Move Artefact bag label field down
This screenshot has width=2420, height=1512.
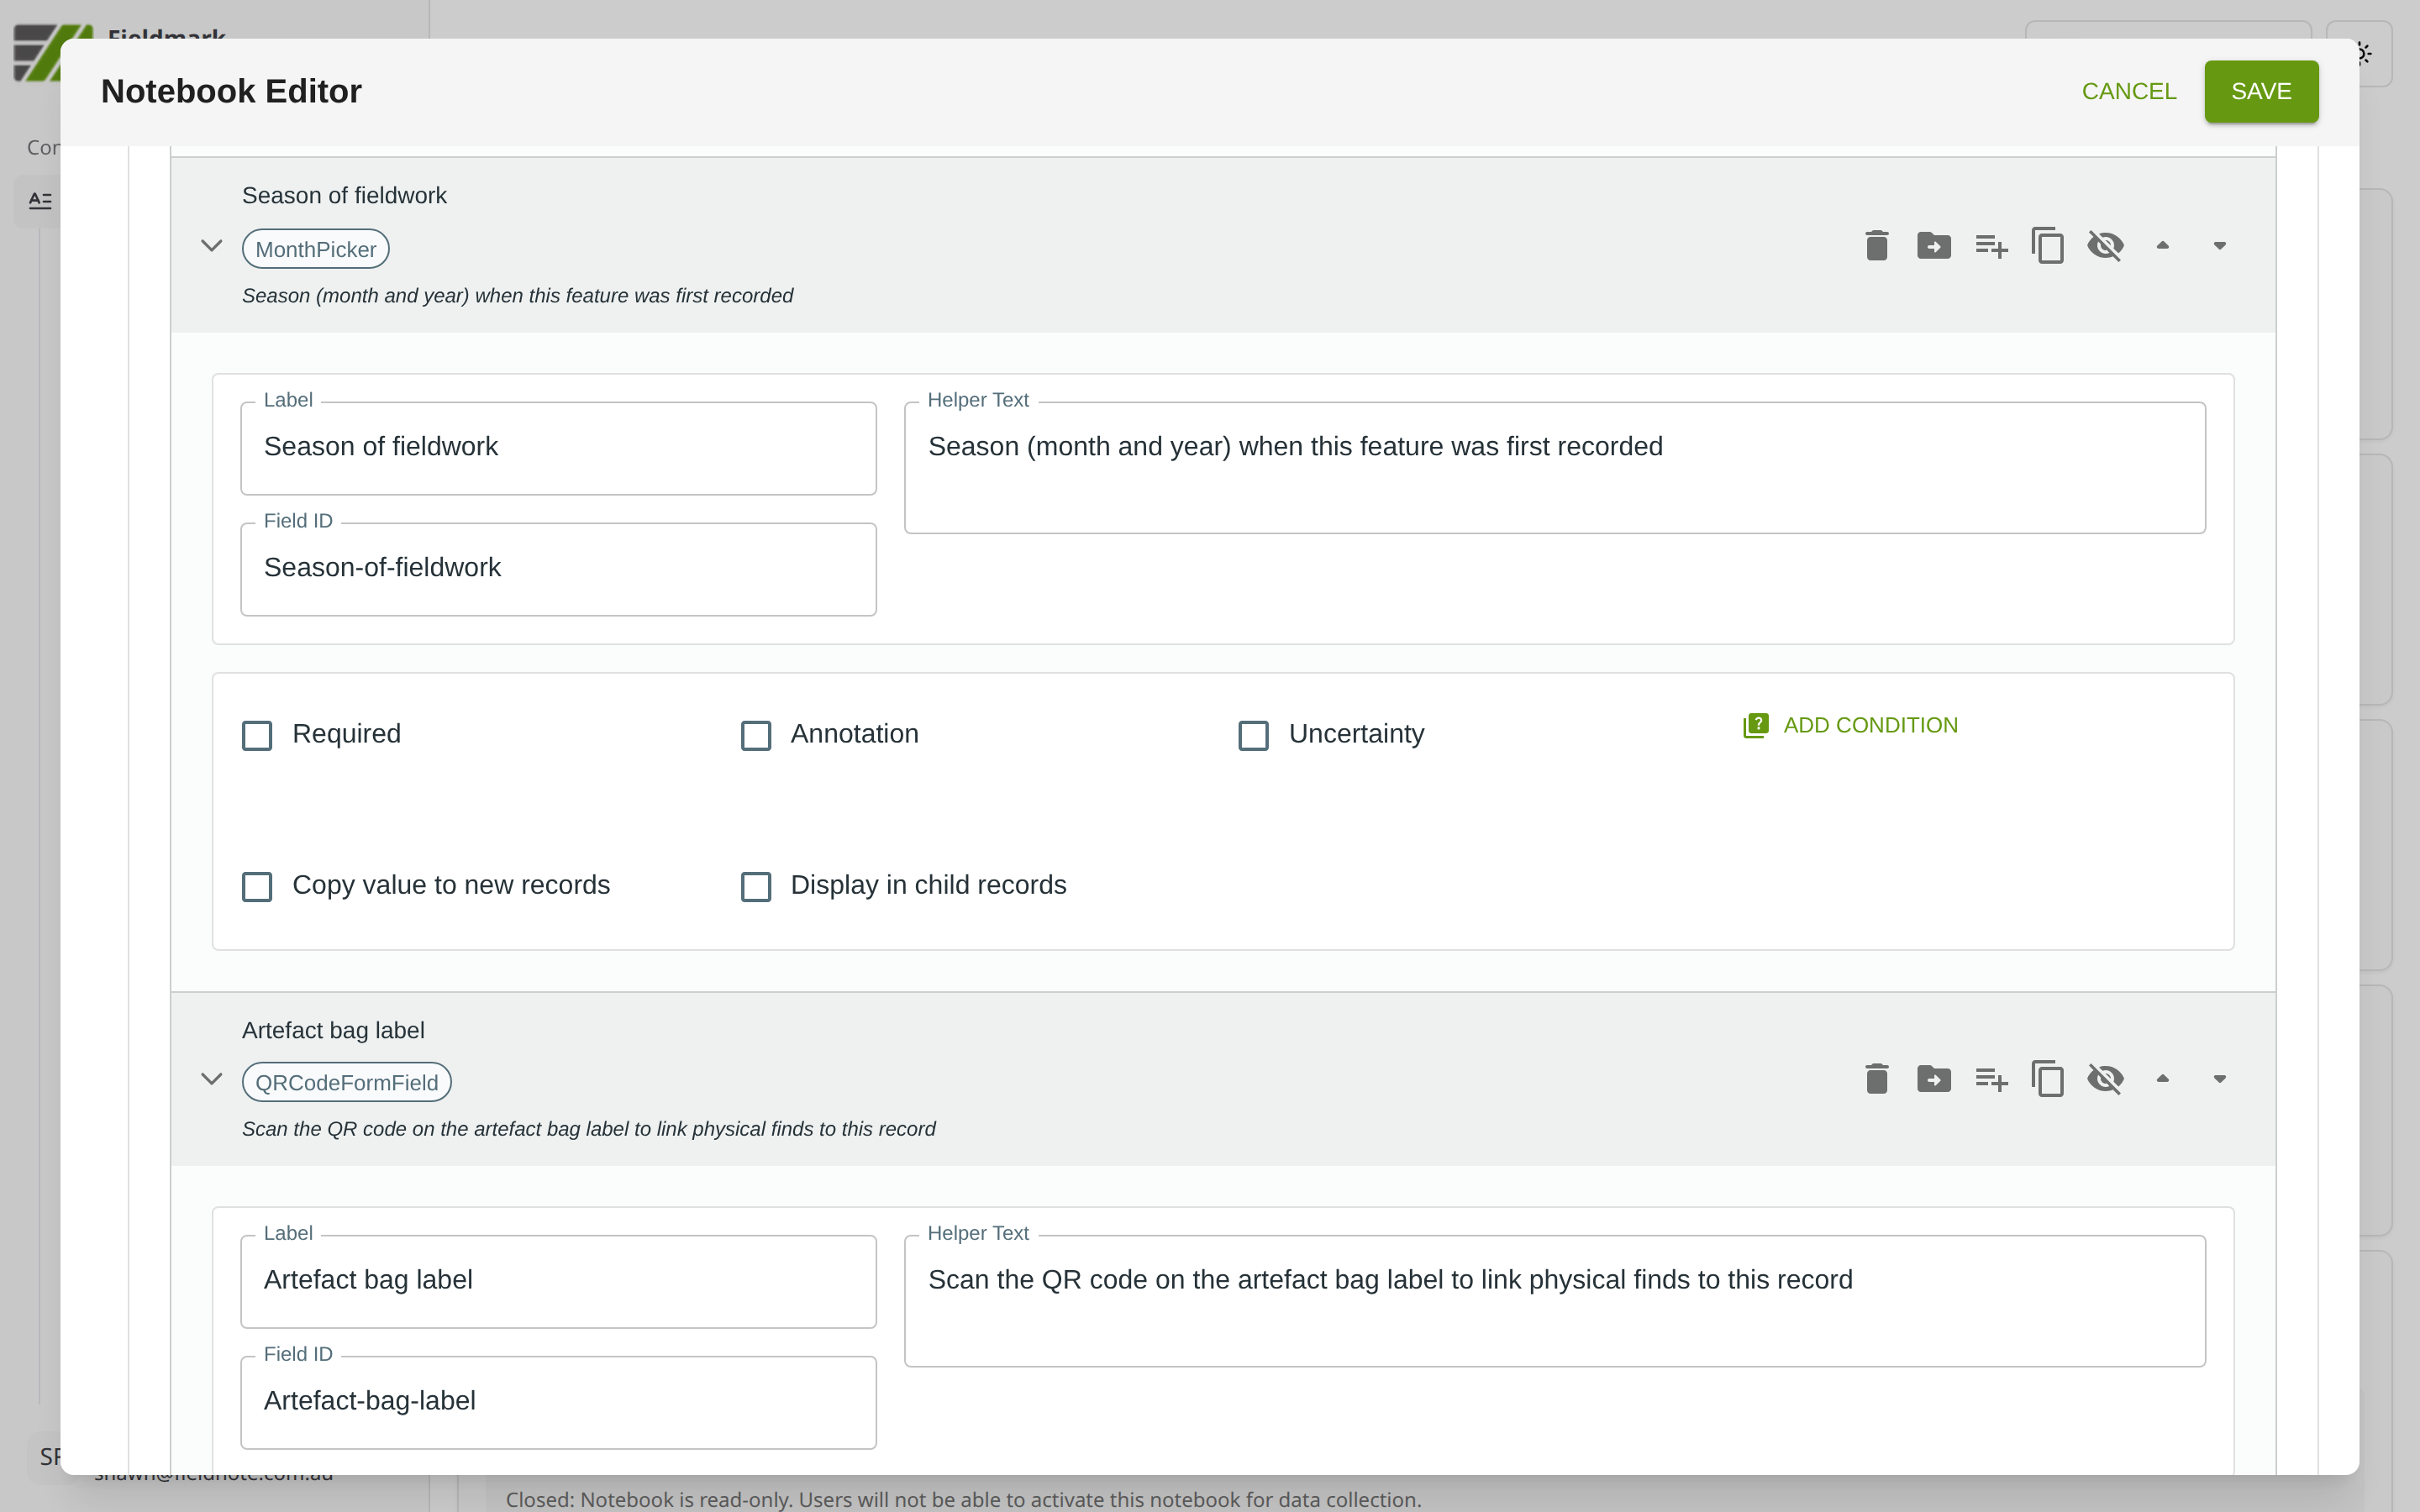tap(2219, 1079)
